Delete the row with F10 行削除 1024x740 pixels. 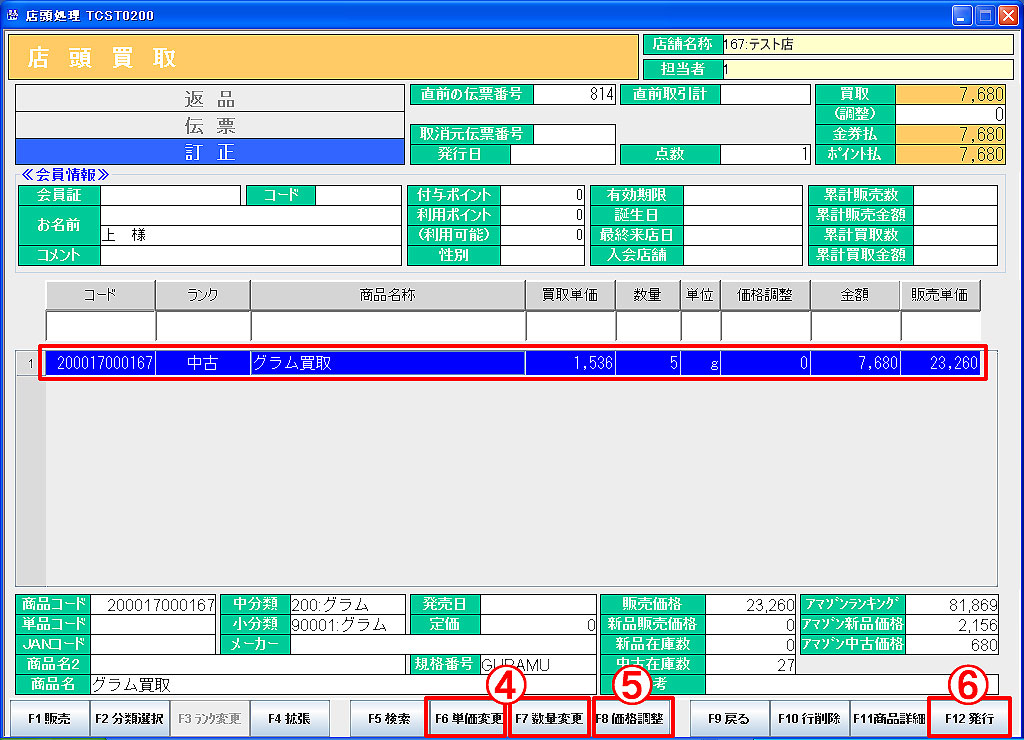pyautogui.click(x=809, y=718)
